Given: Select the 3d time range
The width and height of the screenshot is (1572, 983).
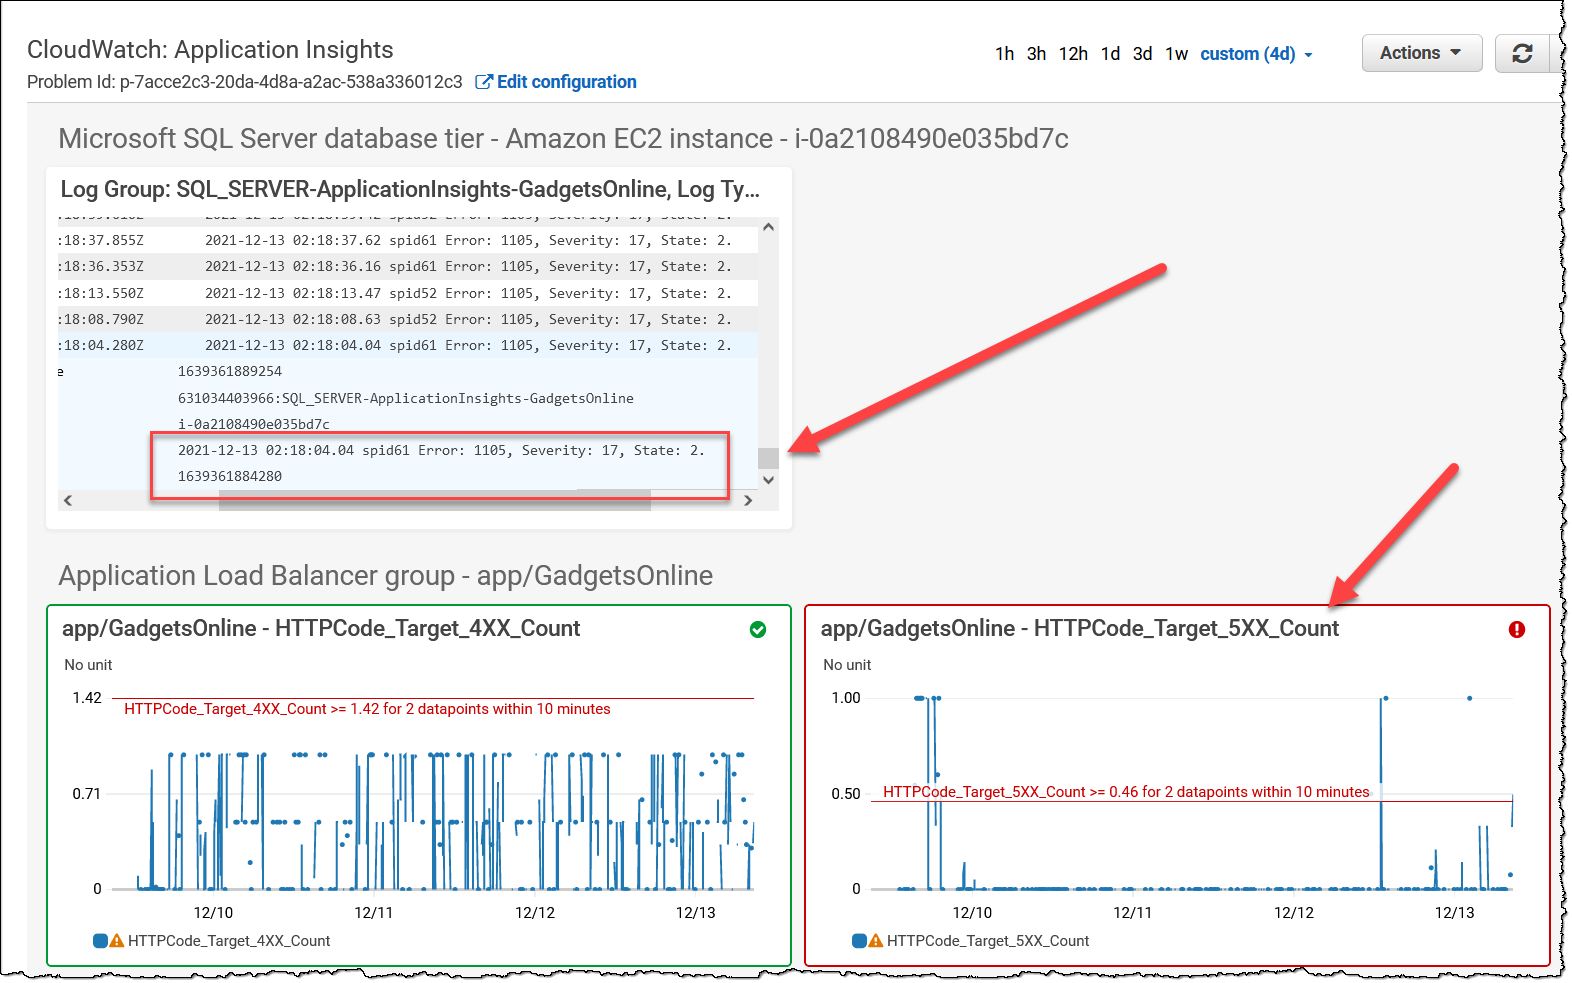Looking at the screenshot, I should coord(1142,54).
